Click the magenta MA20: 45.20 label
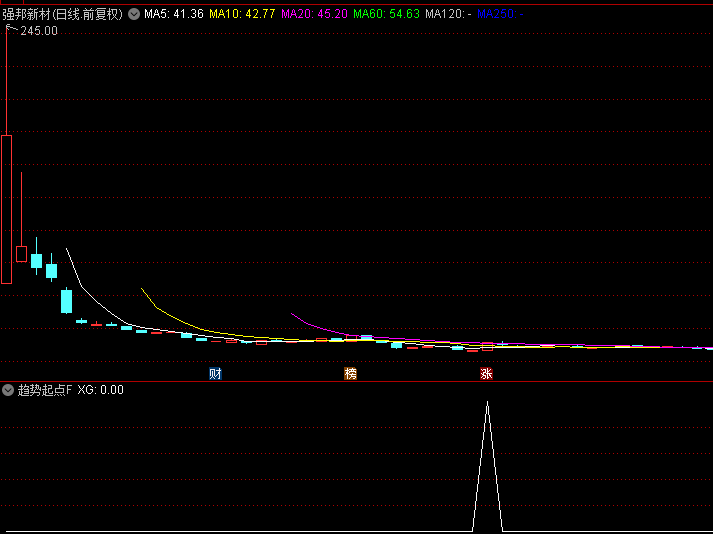Viewport: 713px width, 534px height. [314, 15]
